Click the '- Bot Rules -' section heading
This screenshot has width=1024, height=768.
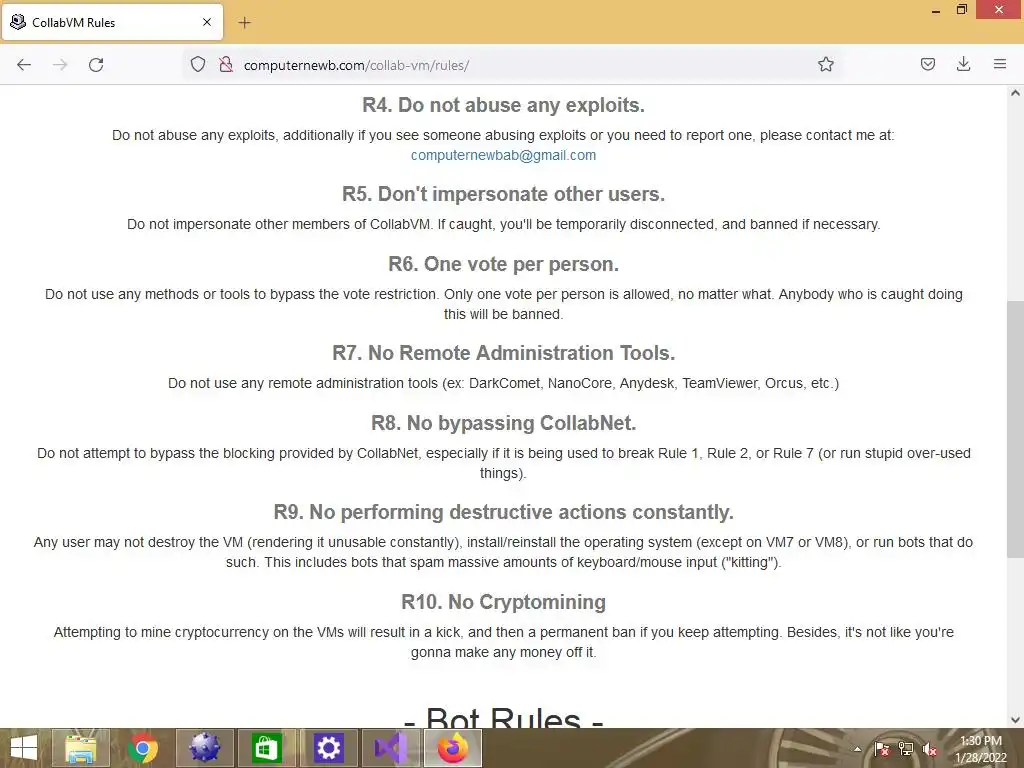pyautogui.click(x=503, y=717)
